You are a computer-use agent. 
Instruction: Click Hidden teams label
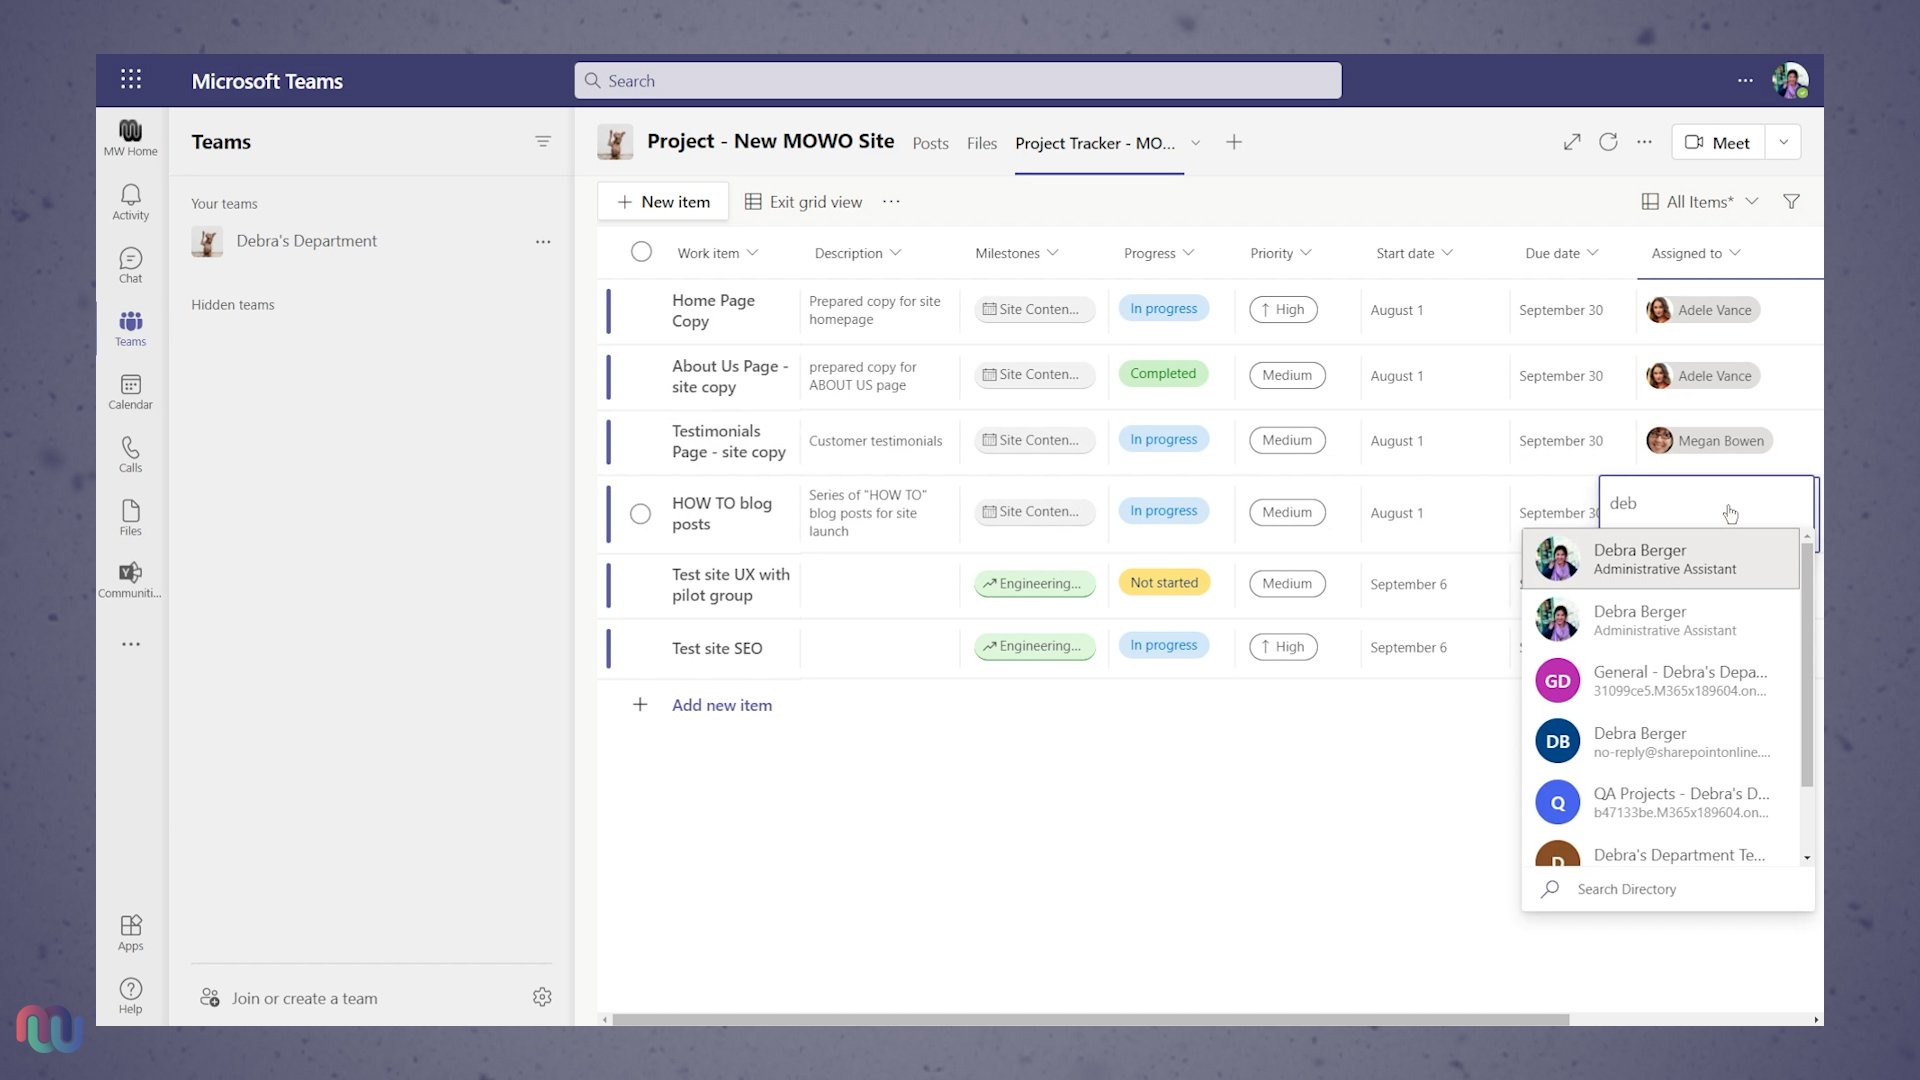(x=233, y=305)
